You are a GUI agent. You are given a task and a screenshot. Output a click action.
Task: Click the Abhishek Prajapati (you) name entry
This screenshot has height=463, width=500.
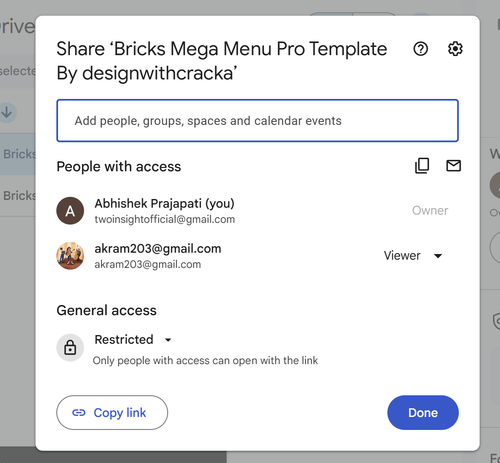pos(164,203)
